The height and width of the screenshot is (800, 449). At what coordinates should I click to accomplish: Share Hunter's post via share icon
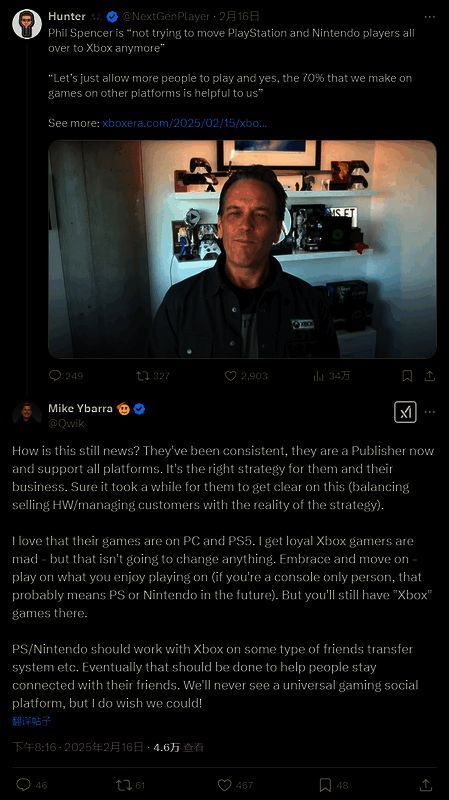(x=430, y=376)
